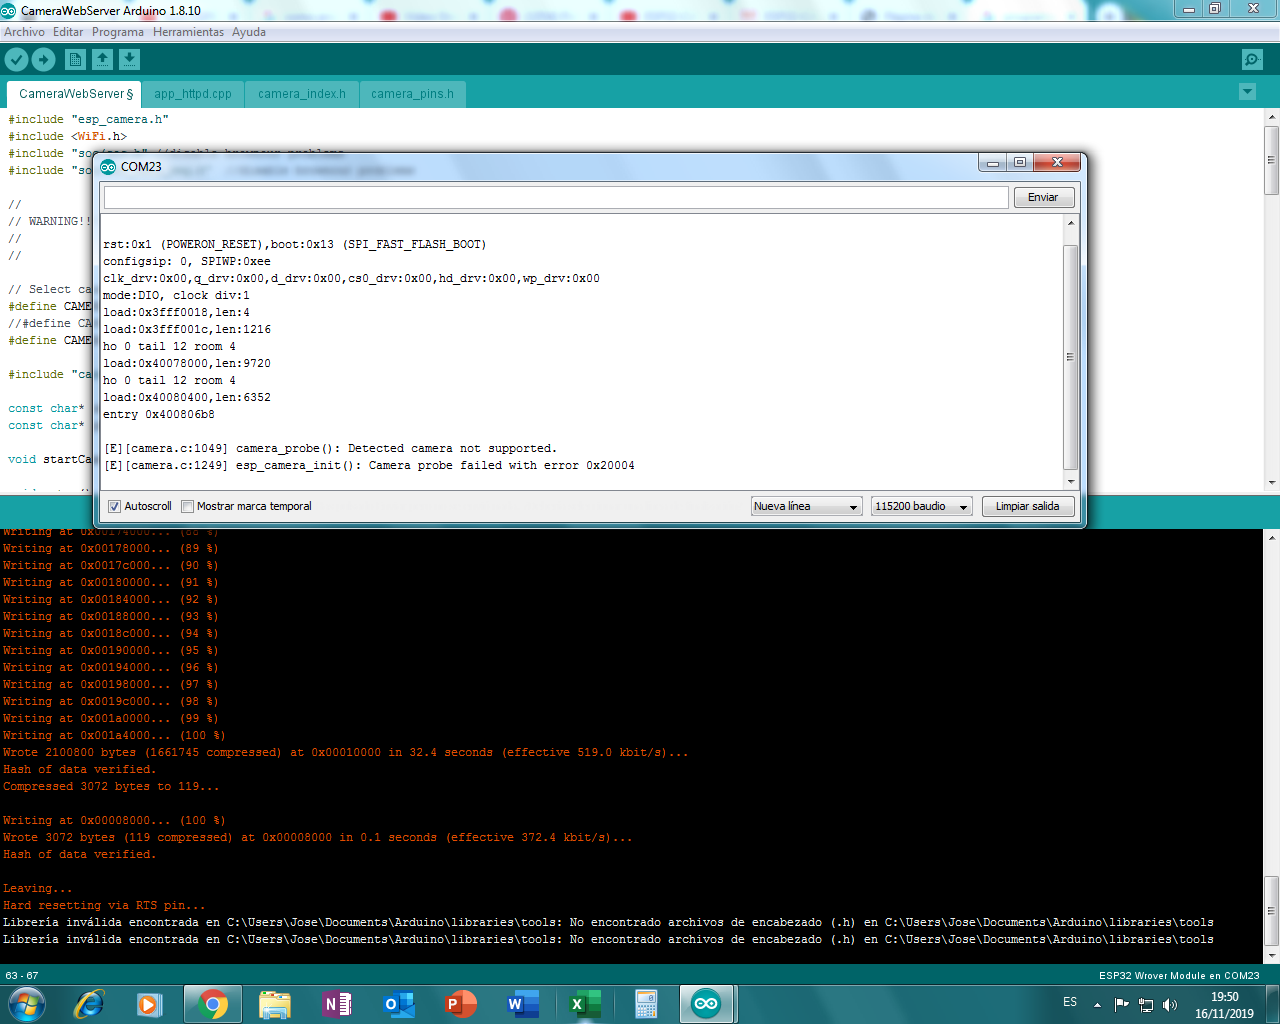The width and height of the screenshot is (1280, 1024).
Task: Click the Upload arrow icon
Action: [43, 60]
